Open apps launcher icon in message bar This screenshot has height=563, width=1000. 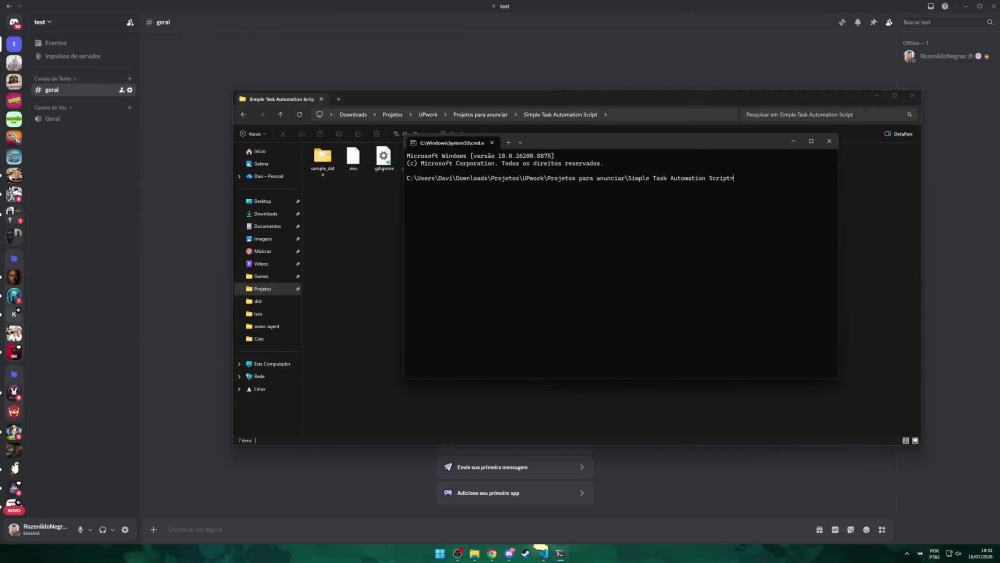coord(882,530)
